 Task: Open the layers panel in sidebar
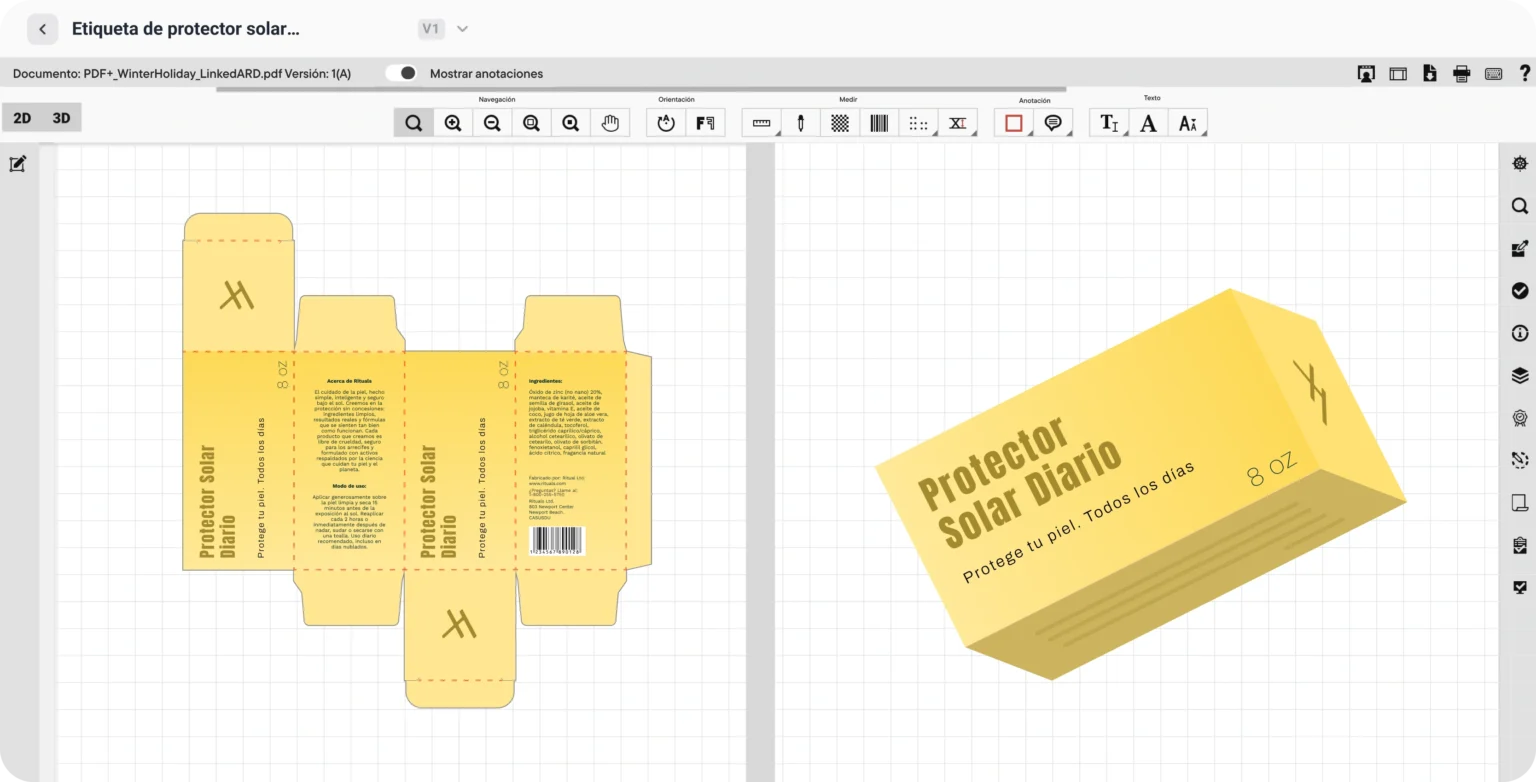[x=1519, y=376]
